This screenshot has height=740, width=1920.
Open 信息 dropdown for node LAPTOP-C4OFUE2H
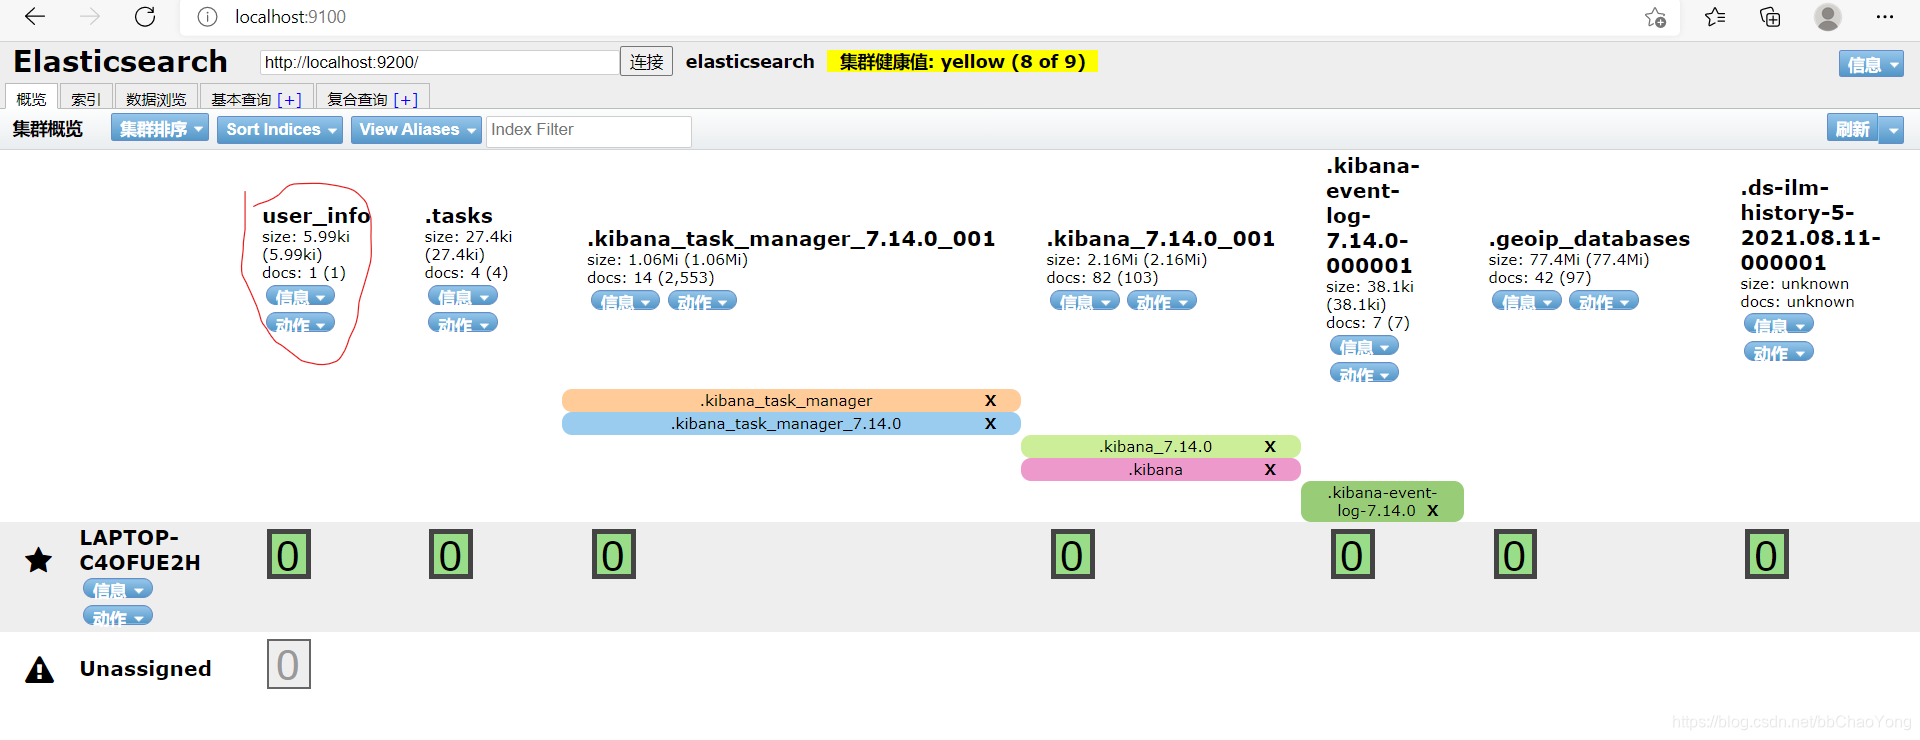click(x=118, y=590)
